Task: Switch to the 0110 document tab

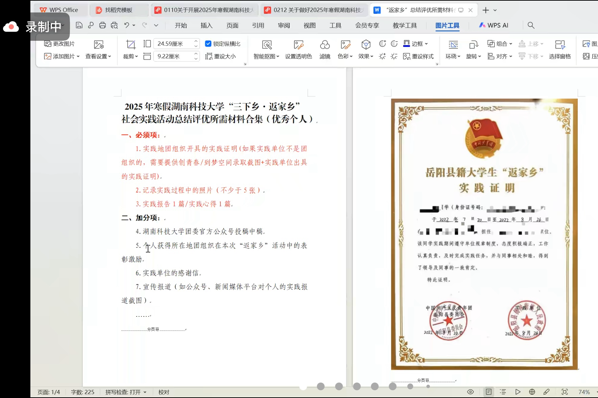Action: [x=204, y=10]
